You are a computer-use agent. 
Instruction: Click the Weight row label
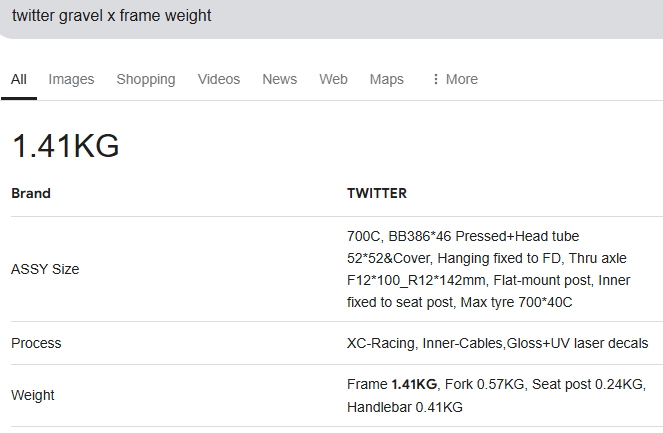point(33,395)
